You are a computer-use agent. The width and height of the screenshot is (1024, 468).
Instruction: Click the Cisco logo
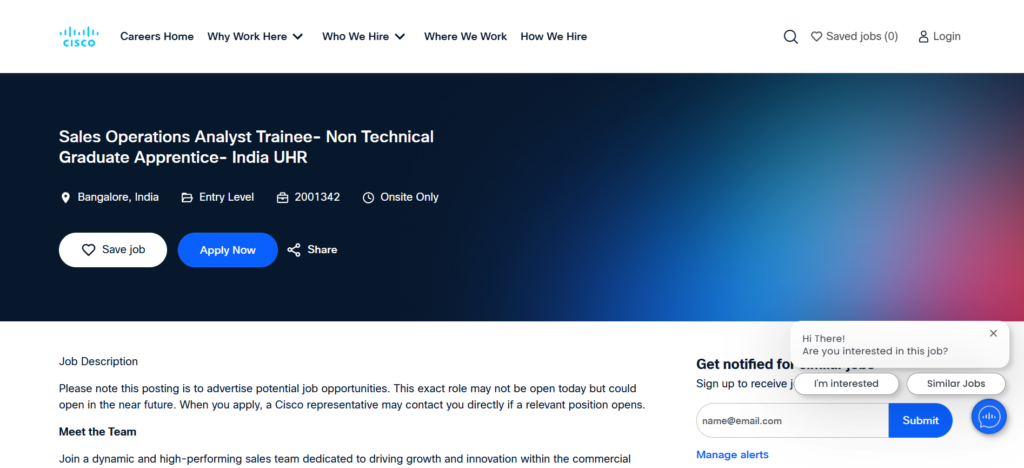coord(79,37)
